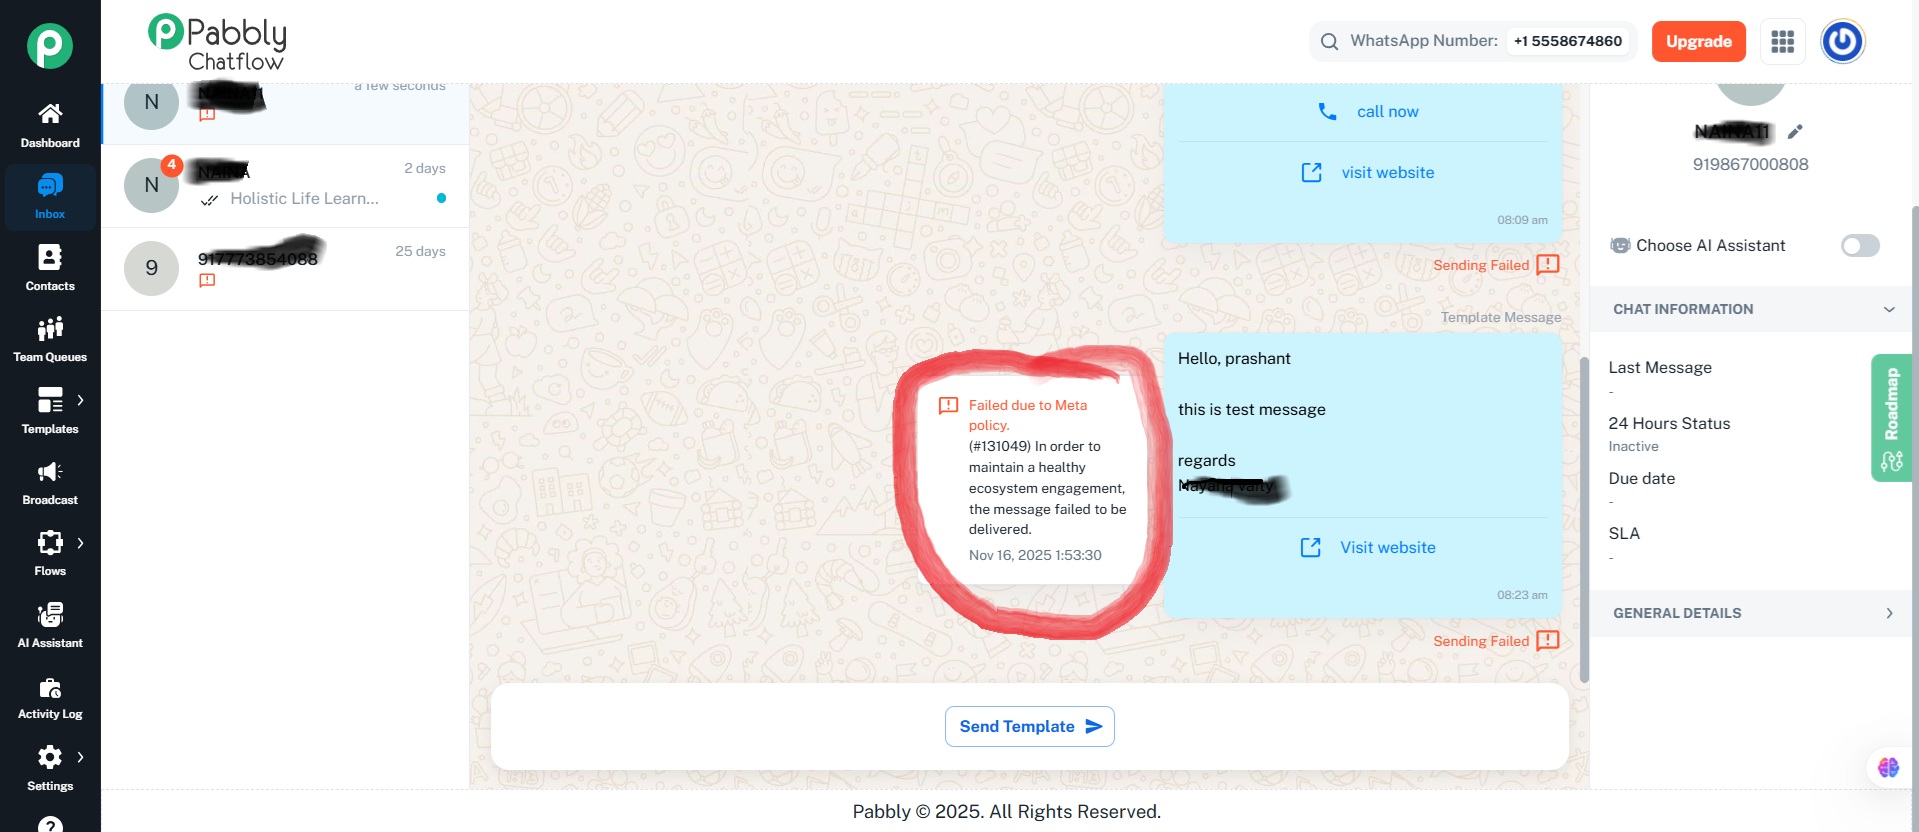The image size is (1919, 832).
Task: Open Contacts in the left sidebar
Action: (x=50, y=268)
